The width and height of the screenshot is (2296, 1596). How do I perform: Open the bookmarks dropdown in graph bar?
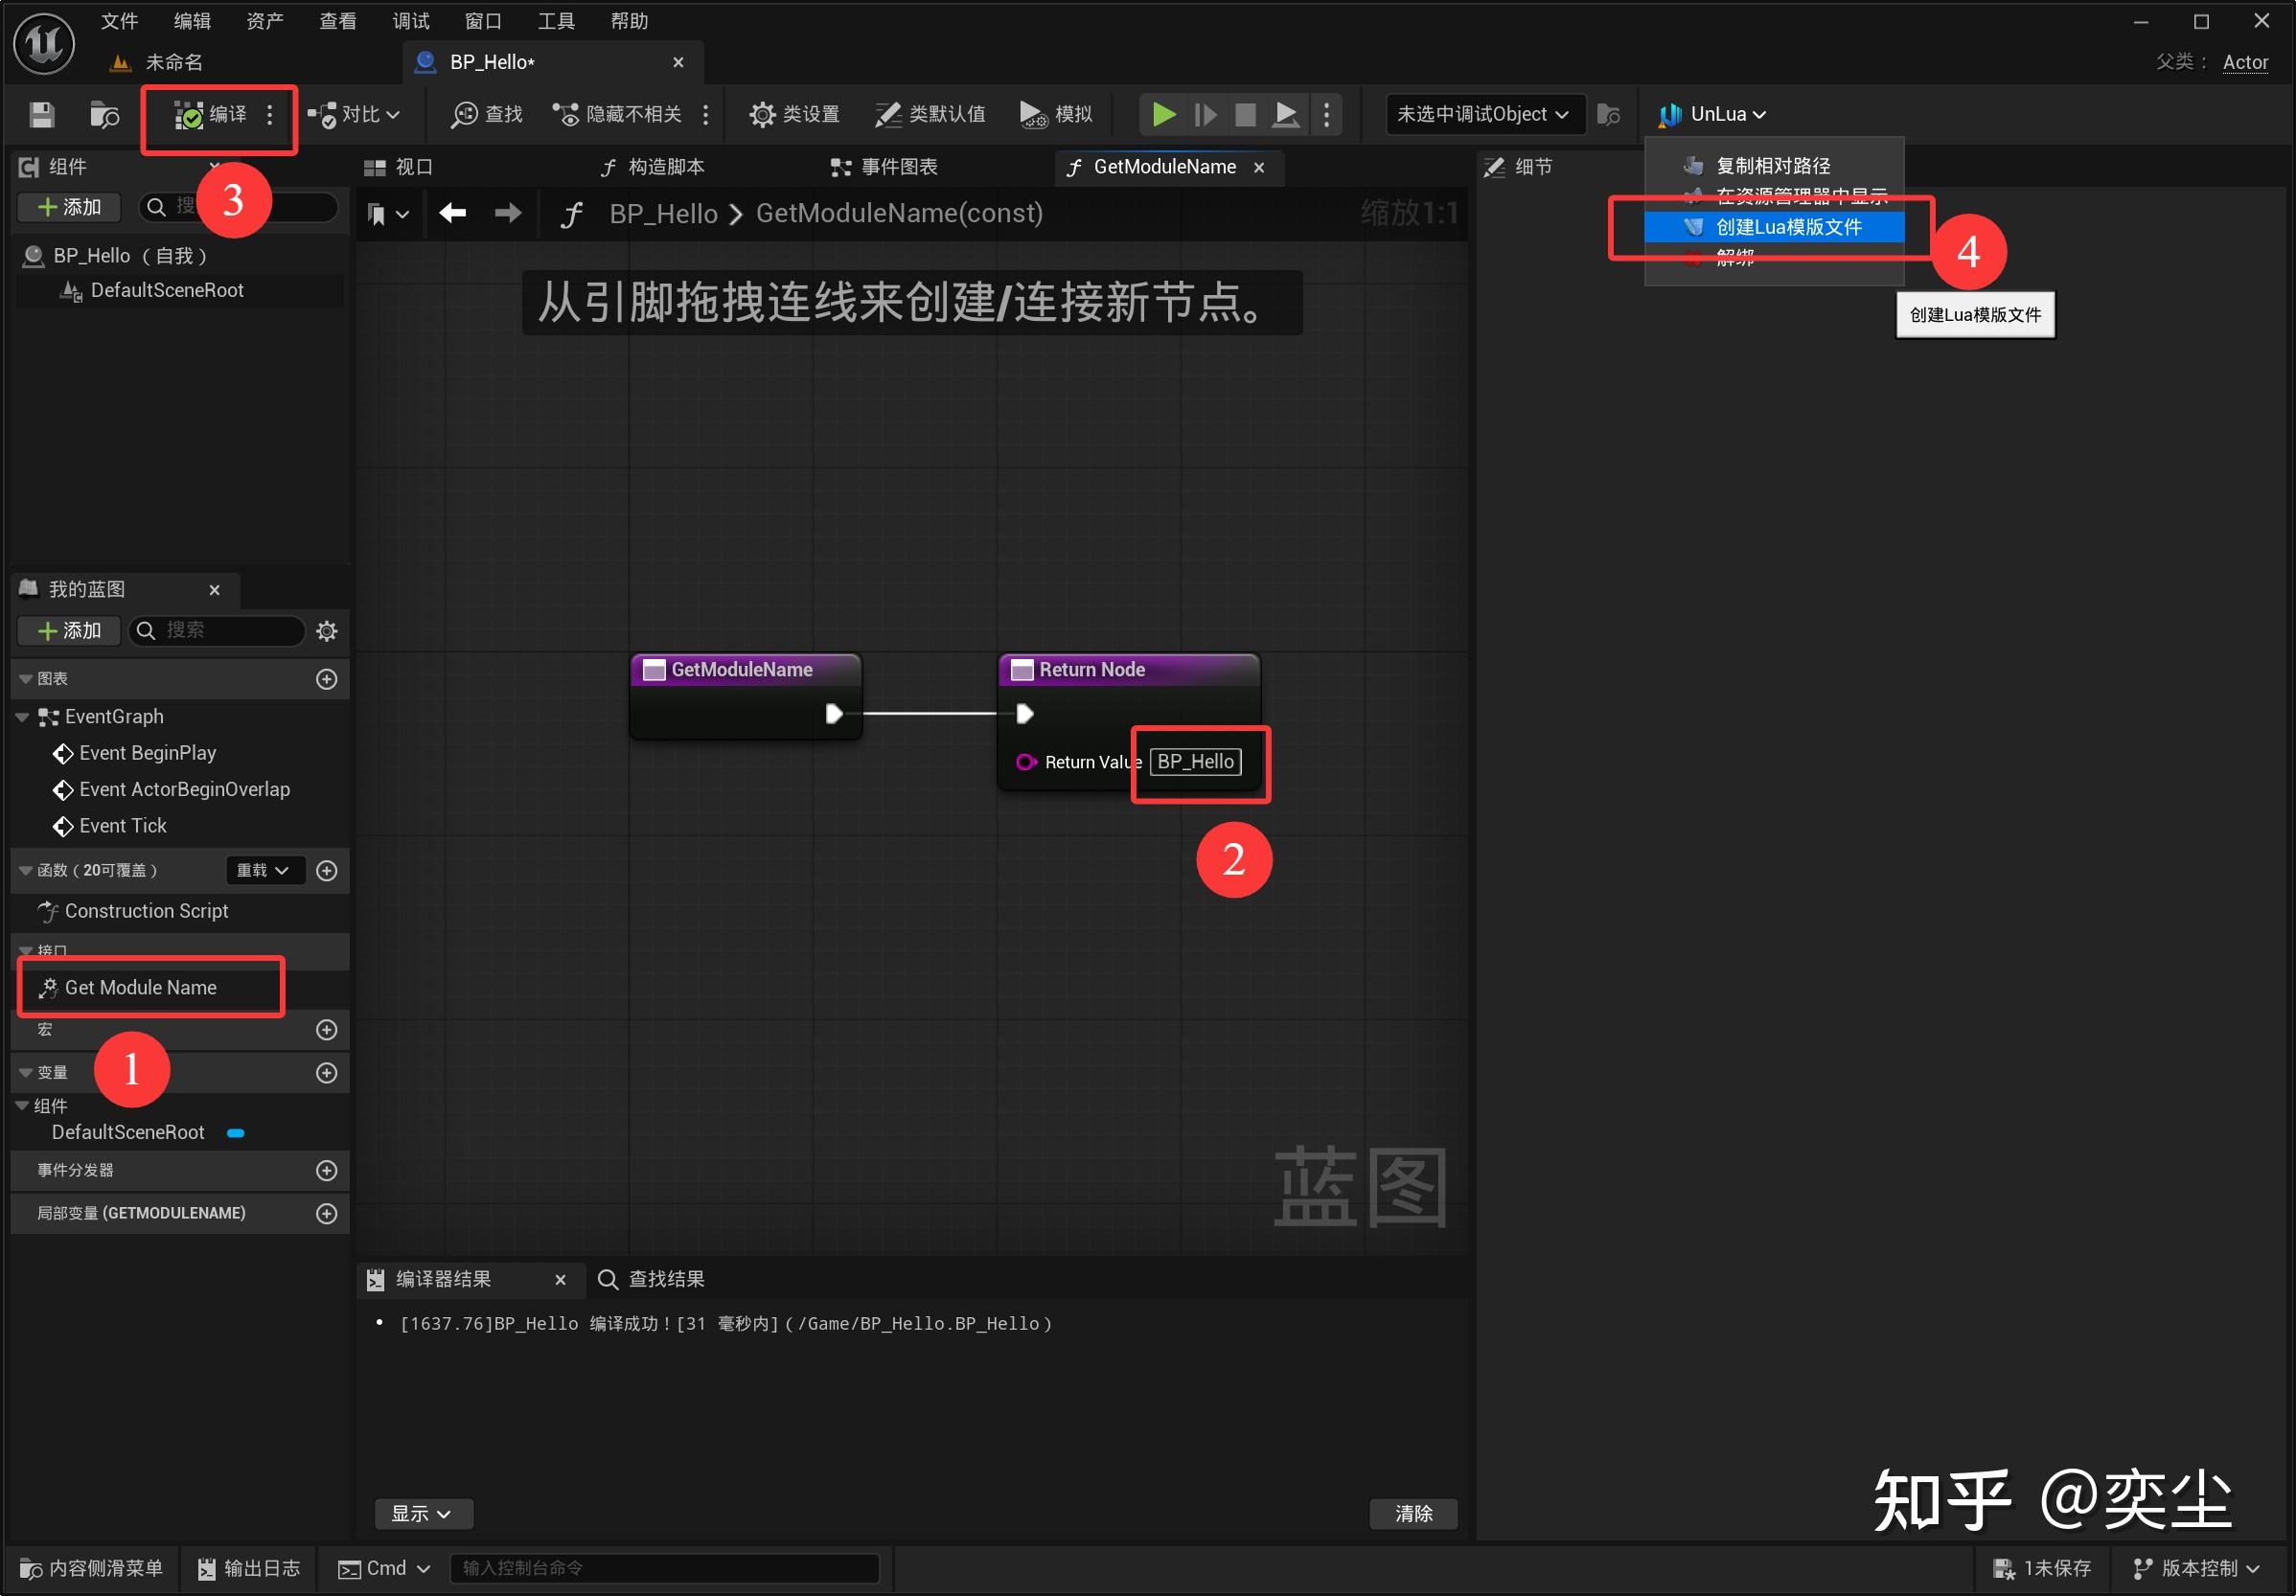[388, 214]
